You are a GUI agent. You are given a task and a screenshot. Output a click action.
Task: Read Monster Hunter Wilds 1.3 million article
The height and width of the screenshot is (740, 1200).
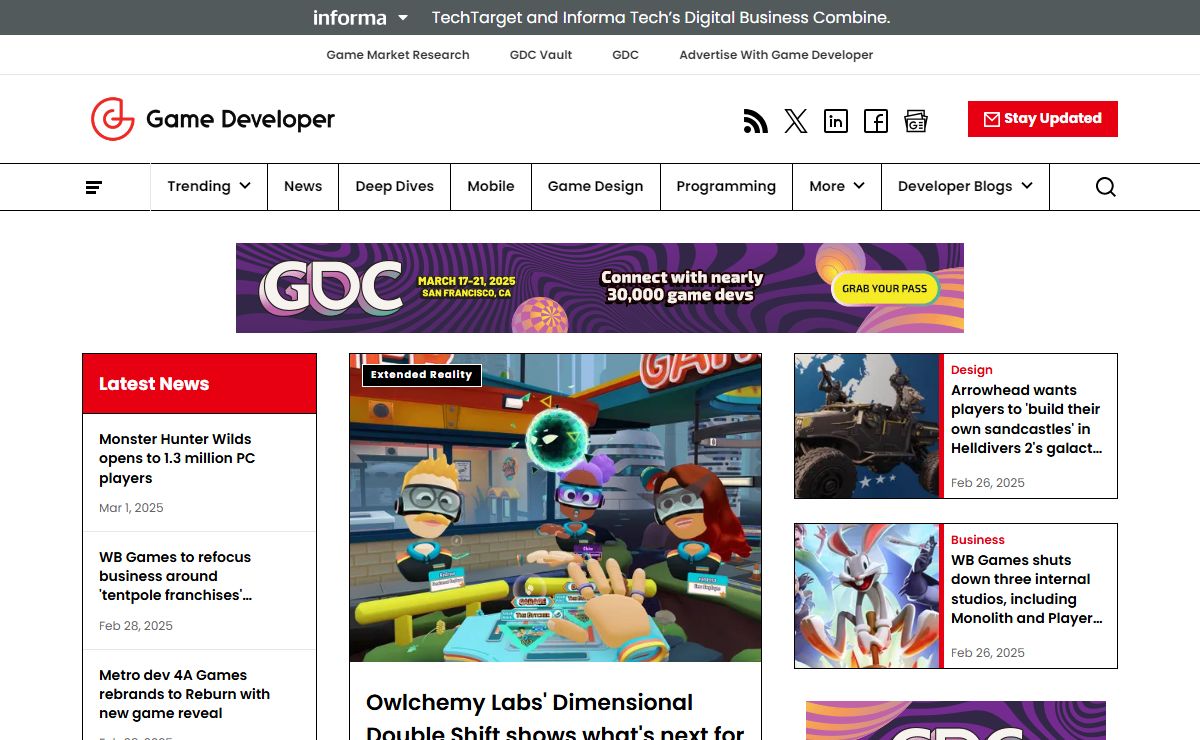(x=177, y=458)
